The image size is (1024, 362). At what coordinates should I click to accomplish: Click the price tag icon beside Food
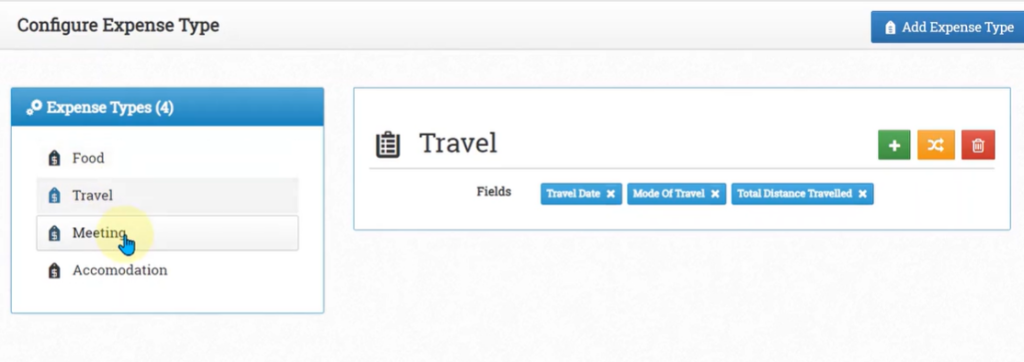pyautogui.click(x=55, y=158)
